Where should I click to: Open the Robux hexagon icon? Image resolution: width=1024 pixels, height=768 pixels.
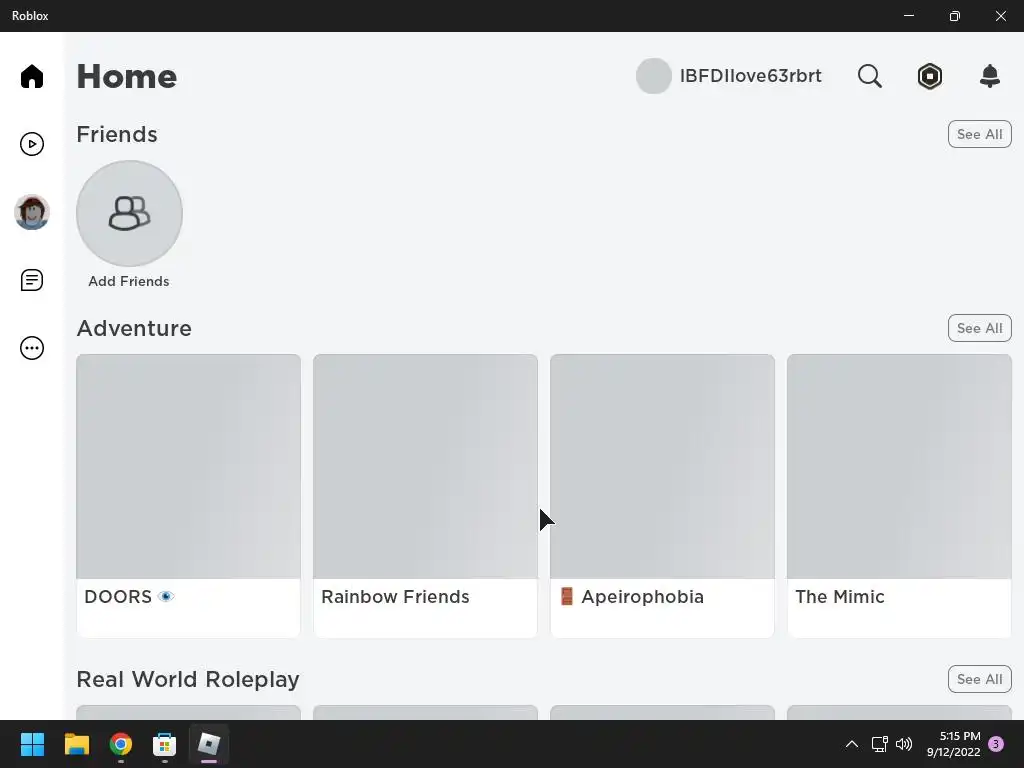point(929,76)
